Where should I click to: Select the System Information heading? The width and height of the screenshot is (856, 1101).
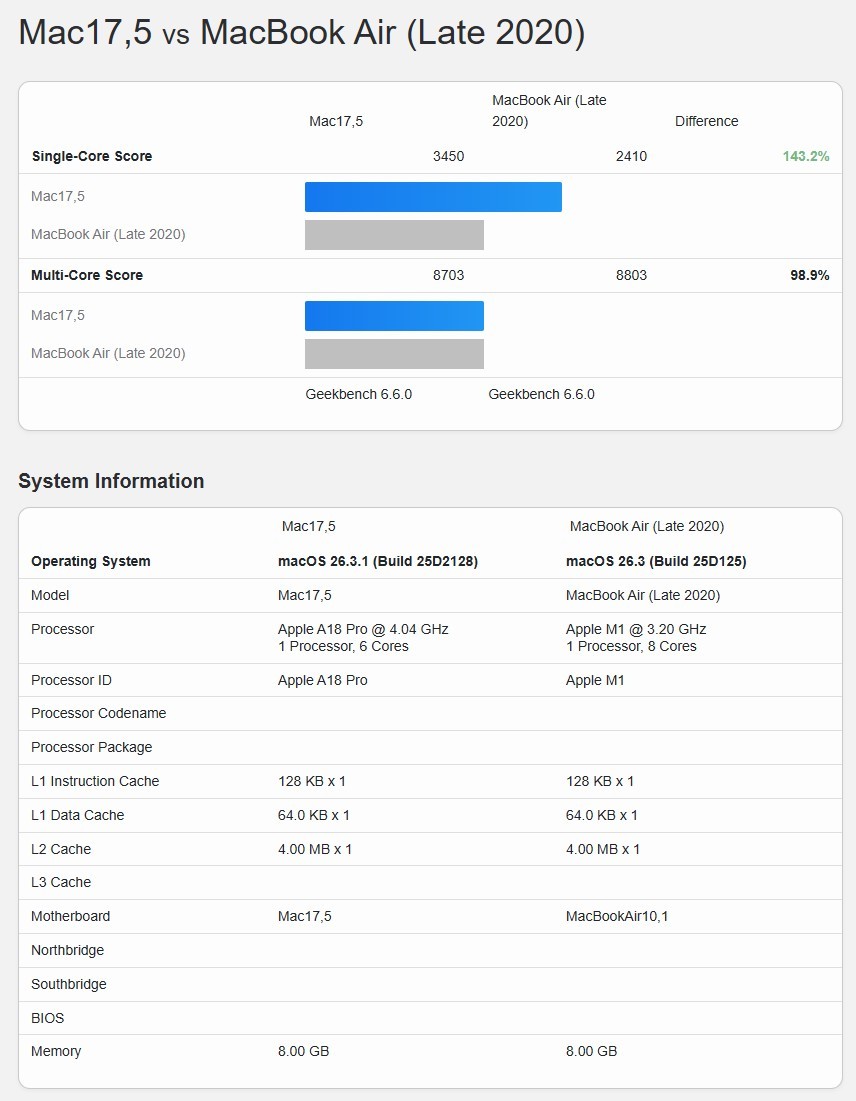click(111, 481)
